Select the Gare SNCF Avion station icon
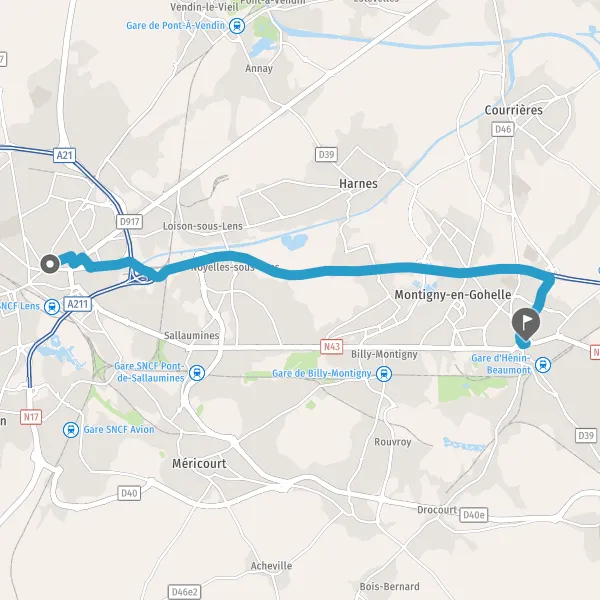The image size is (600, 600). (x=71, y=430)
